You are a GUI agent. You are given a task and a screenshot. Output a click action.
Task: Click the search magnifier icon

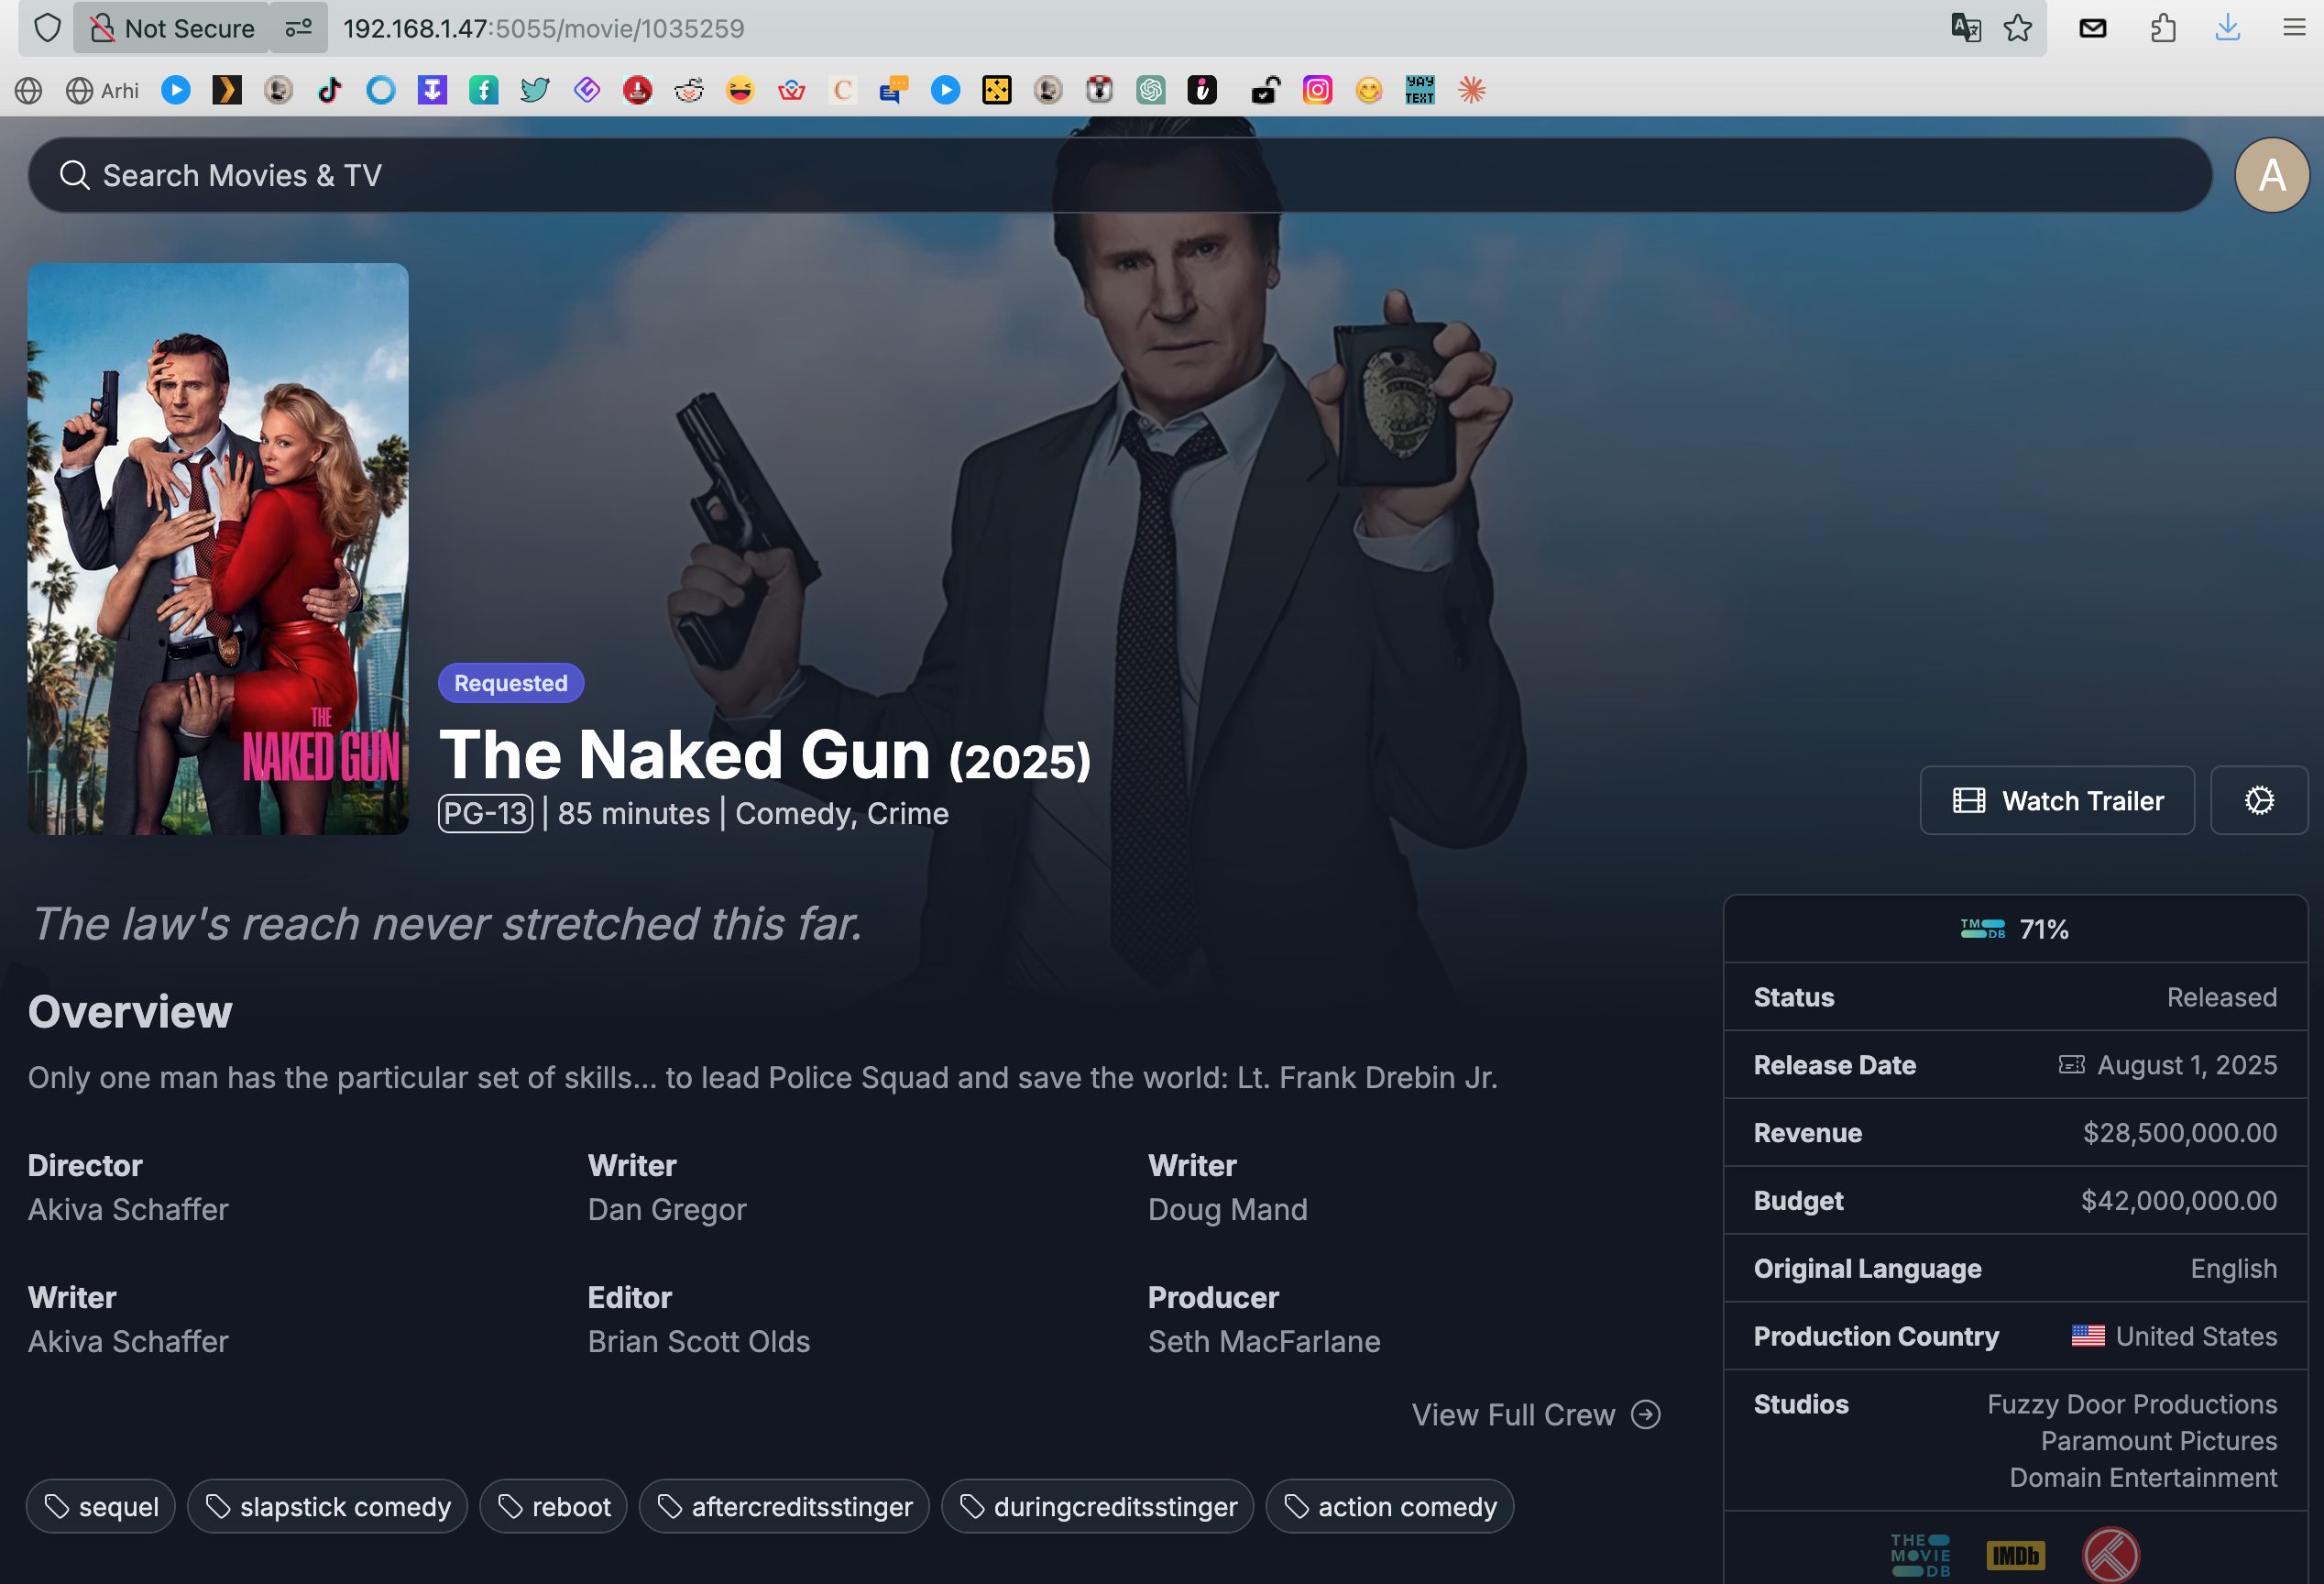click(x=74, y=175)
